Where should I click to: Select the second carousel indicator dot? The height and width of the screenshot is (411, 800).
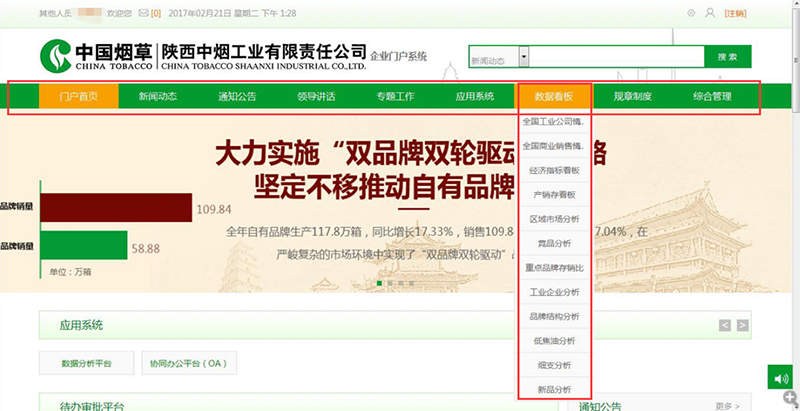[x=390, y=283]
